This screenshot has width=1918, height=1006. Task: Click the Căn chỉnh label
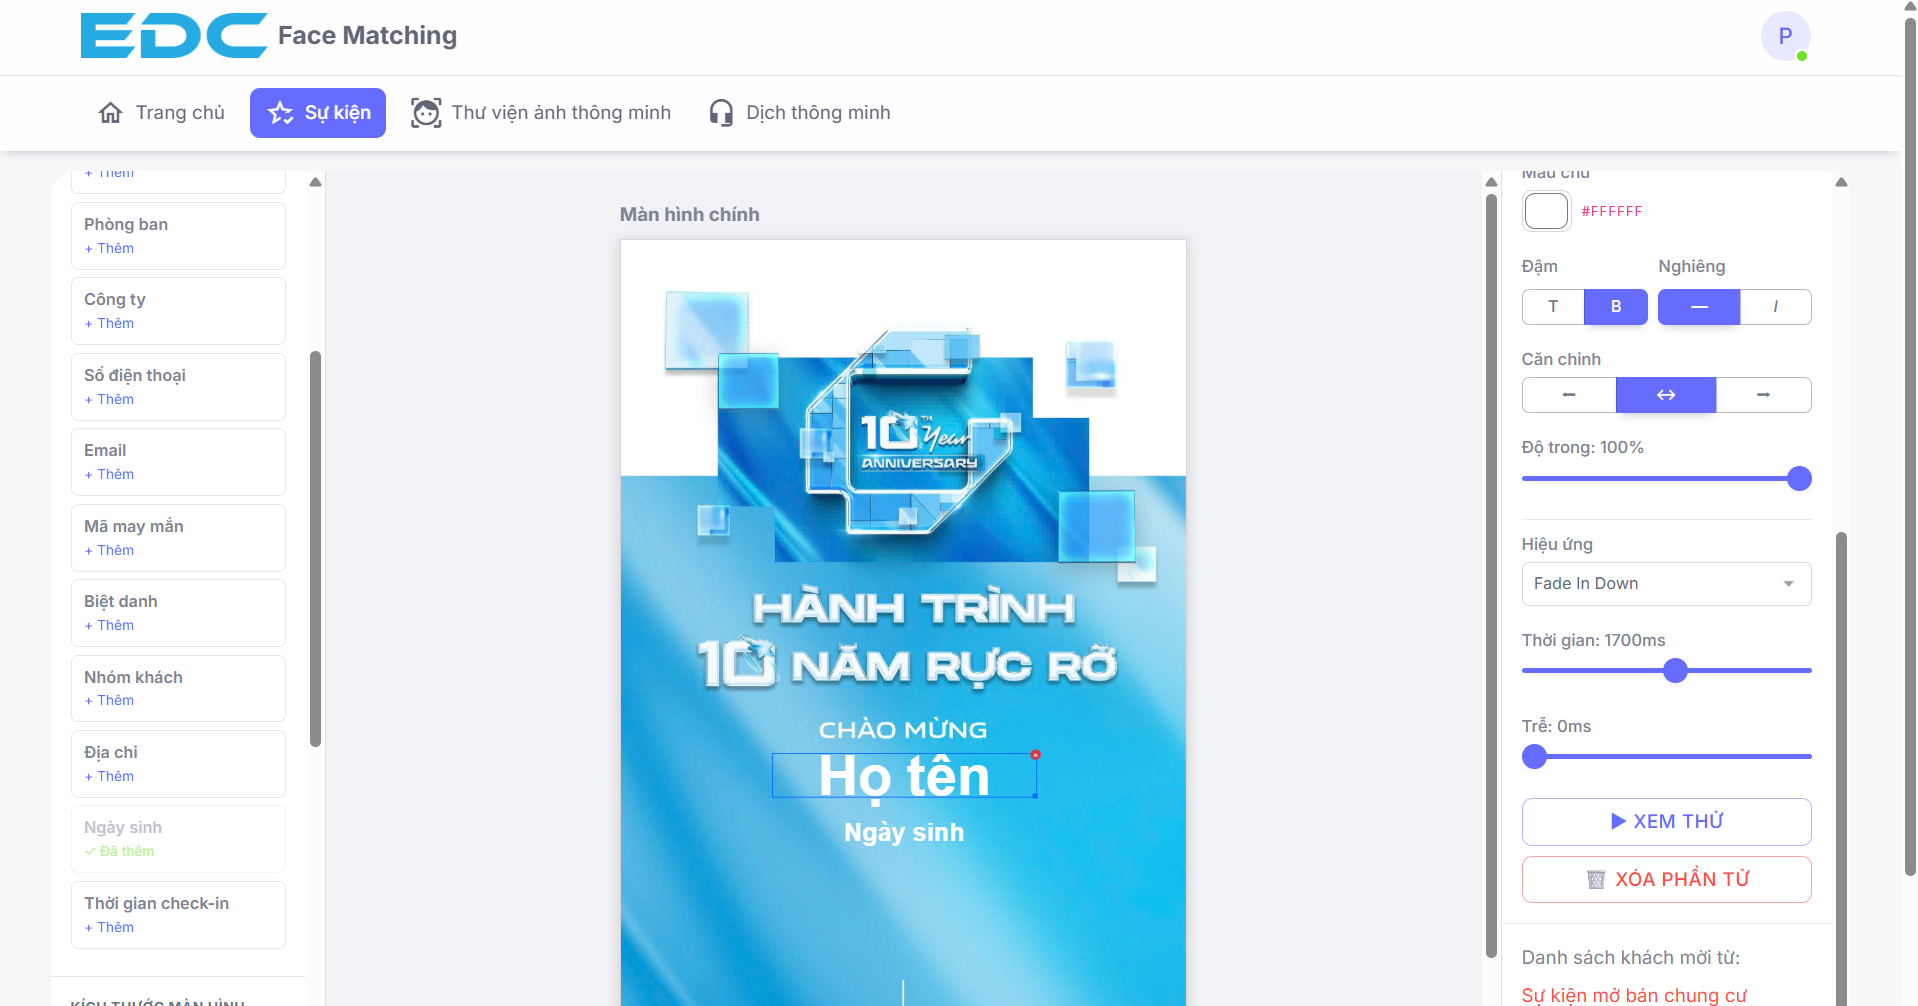coord(1561,360)
